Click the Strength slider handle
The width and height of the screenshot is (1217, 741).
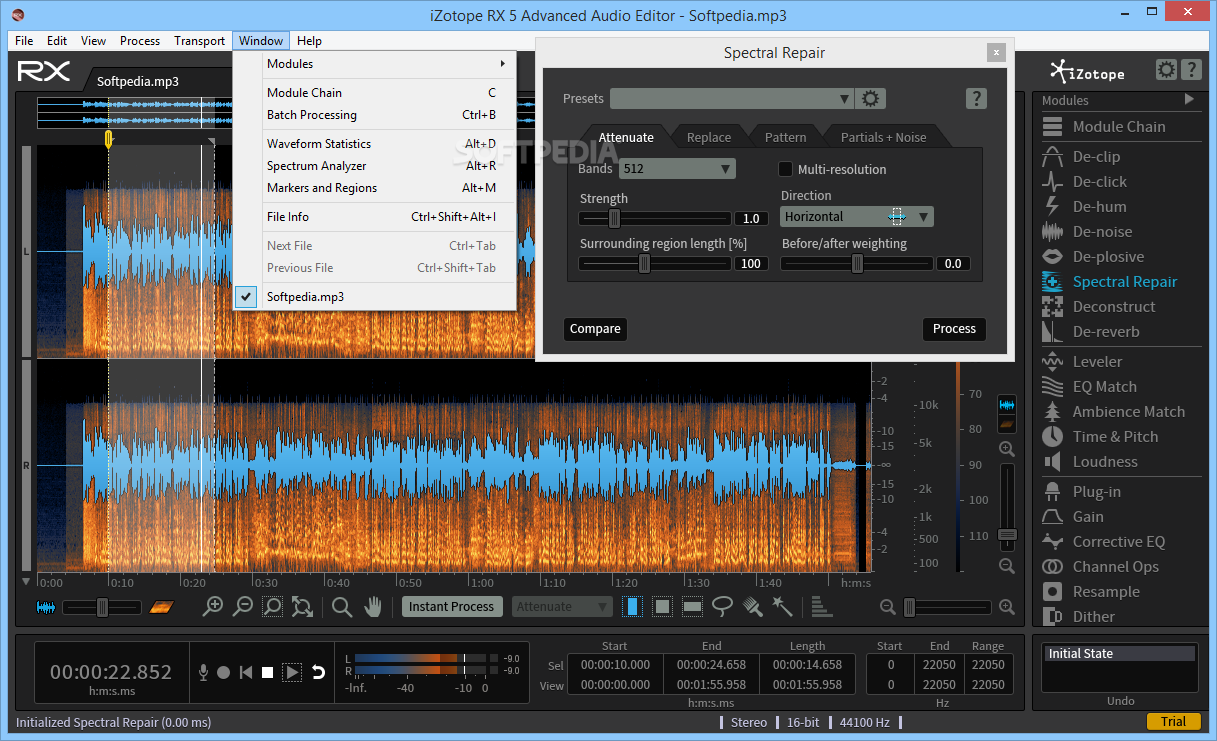(x=615, y=218)
